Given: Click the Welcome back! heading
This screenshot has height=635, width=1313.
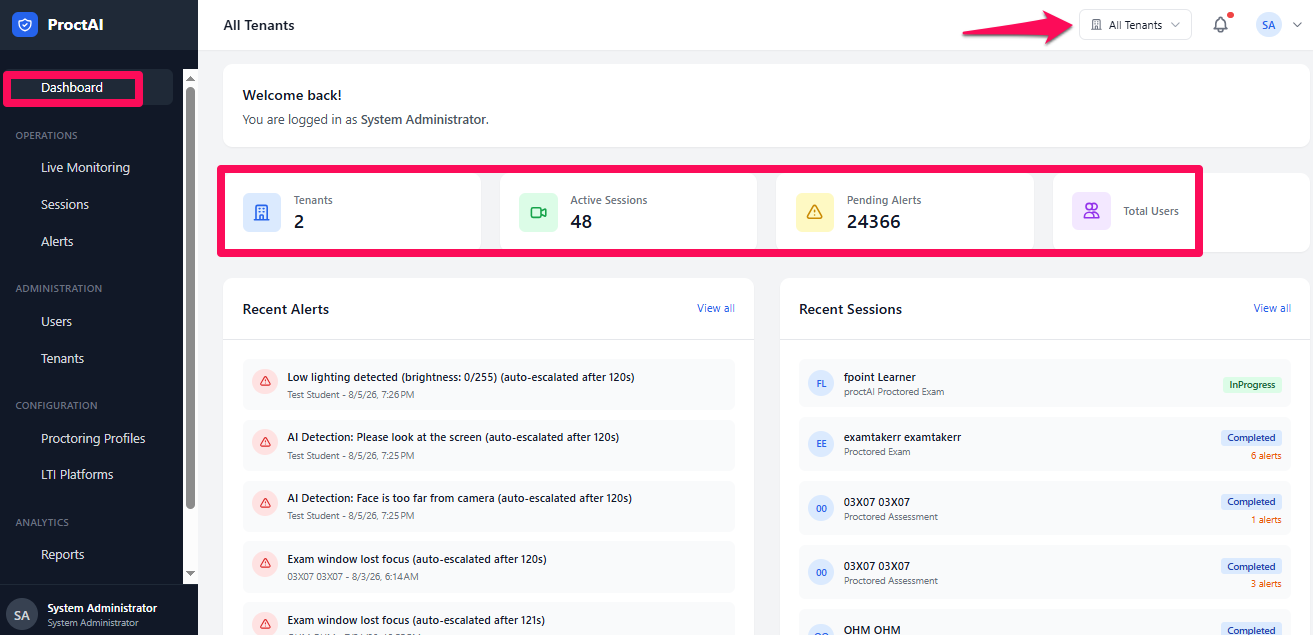Looking at the screenshot, I should coord(292,95).
